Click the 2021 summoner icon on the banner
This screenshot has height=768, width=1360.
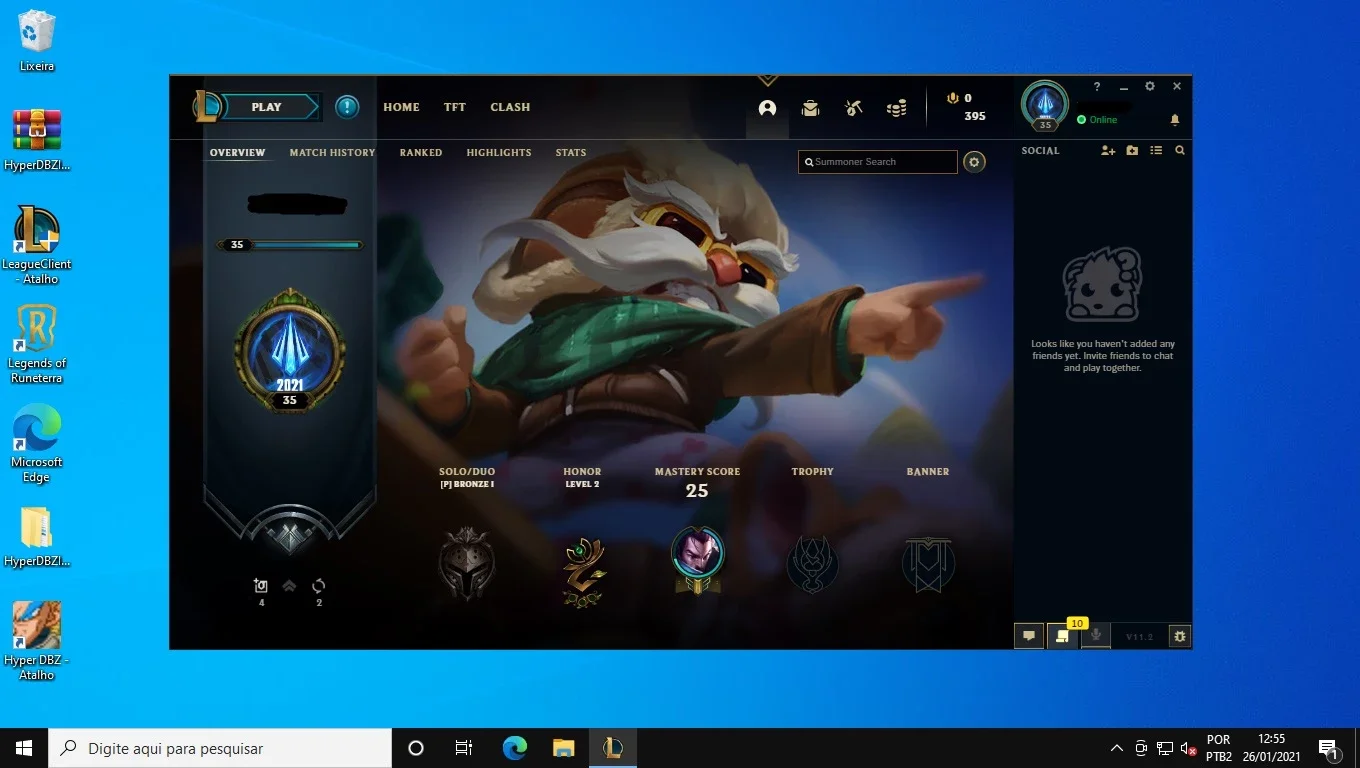tap(290, 350)
